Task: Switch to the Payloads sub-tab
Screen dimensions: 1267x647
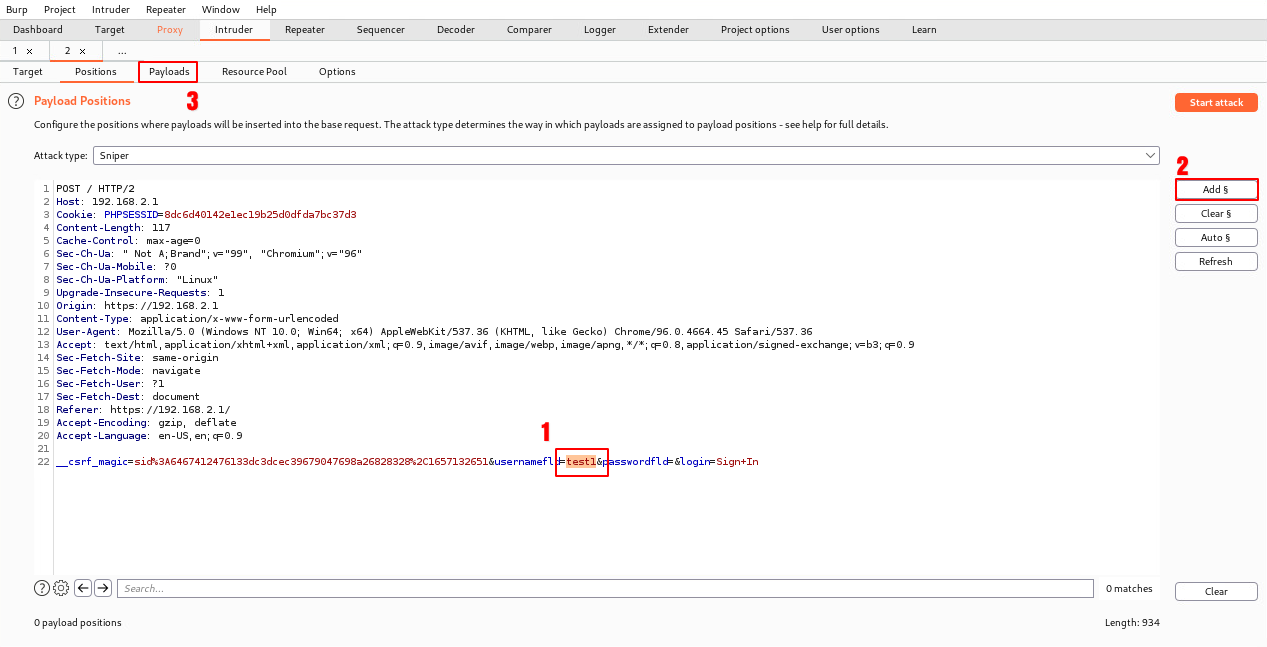Action: point(169,72)
